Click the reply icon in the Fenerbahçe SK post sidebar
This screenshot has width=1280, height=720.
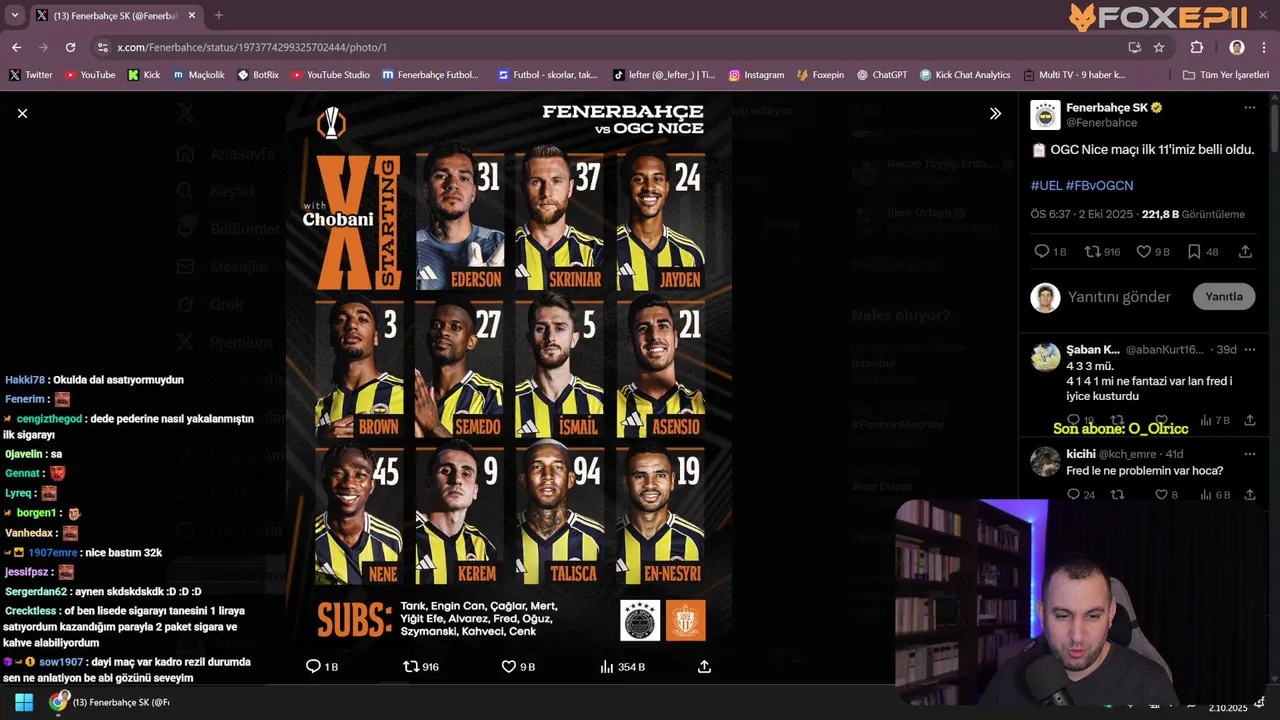(x=1041, y=251)
